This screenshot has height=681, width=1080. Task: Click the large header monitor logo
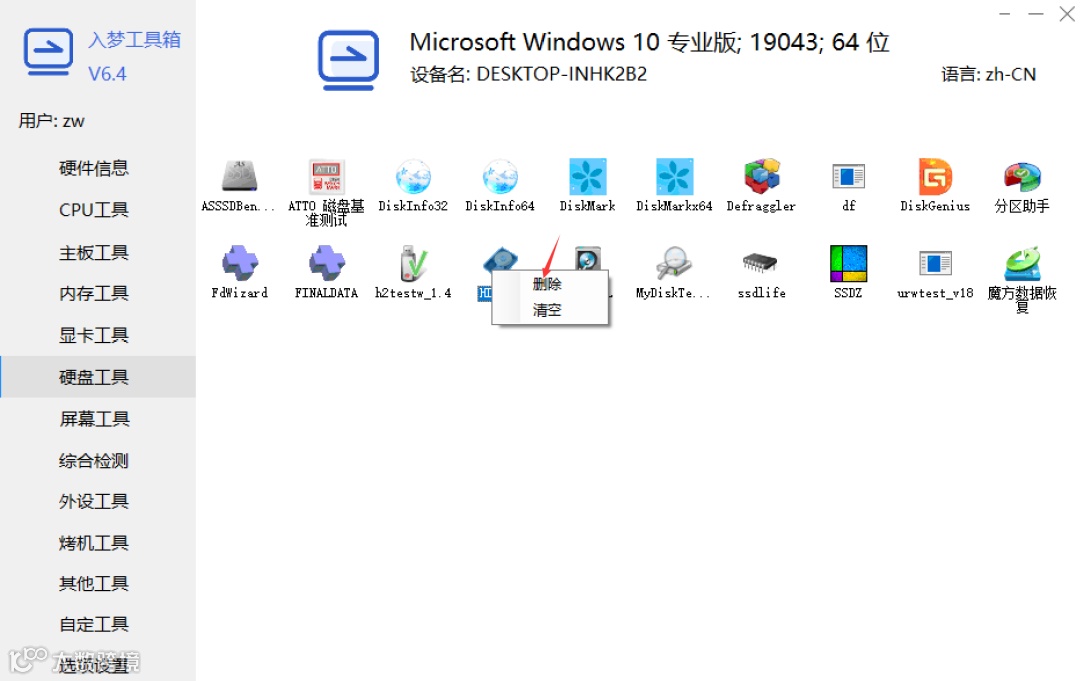(348, 60)
